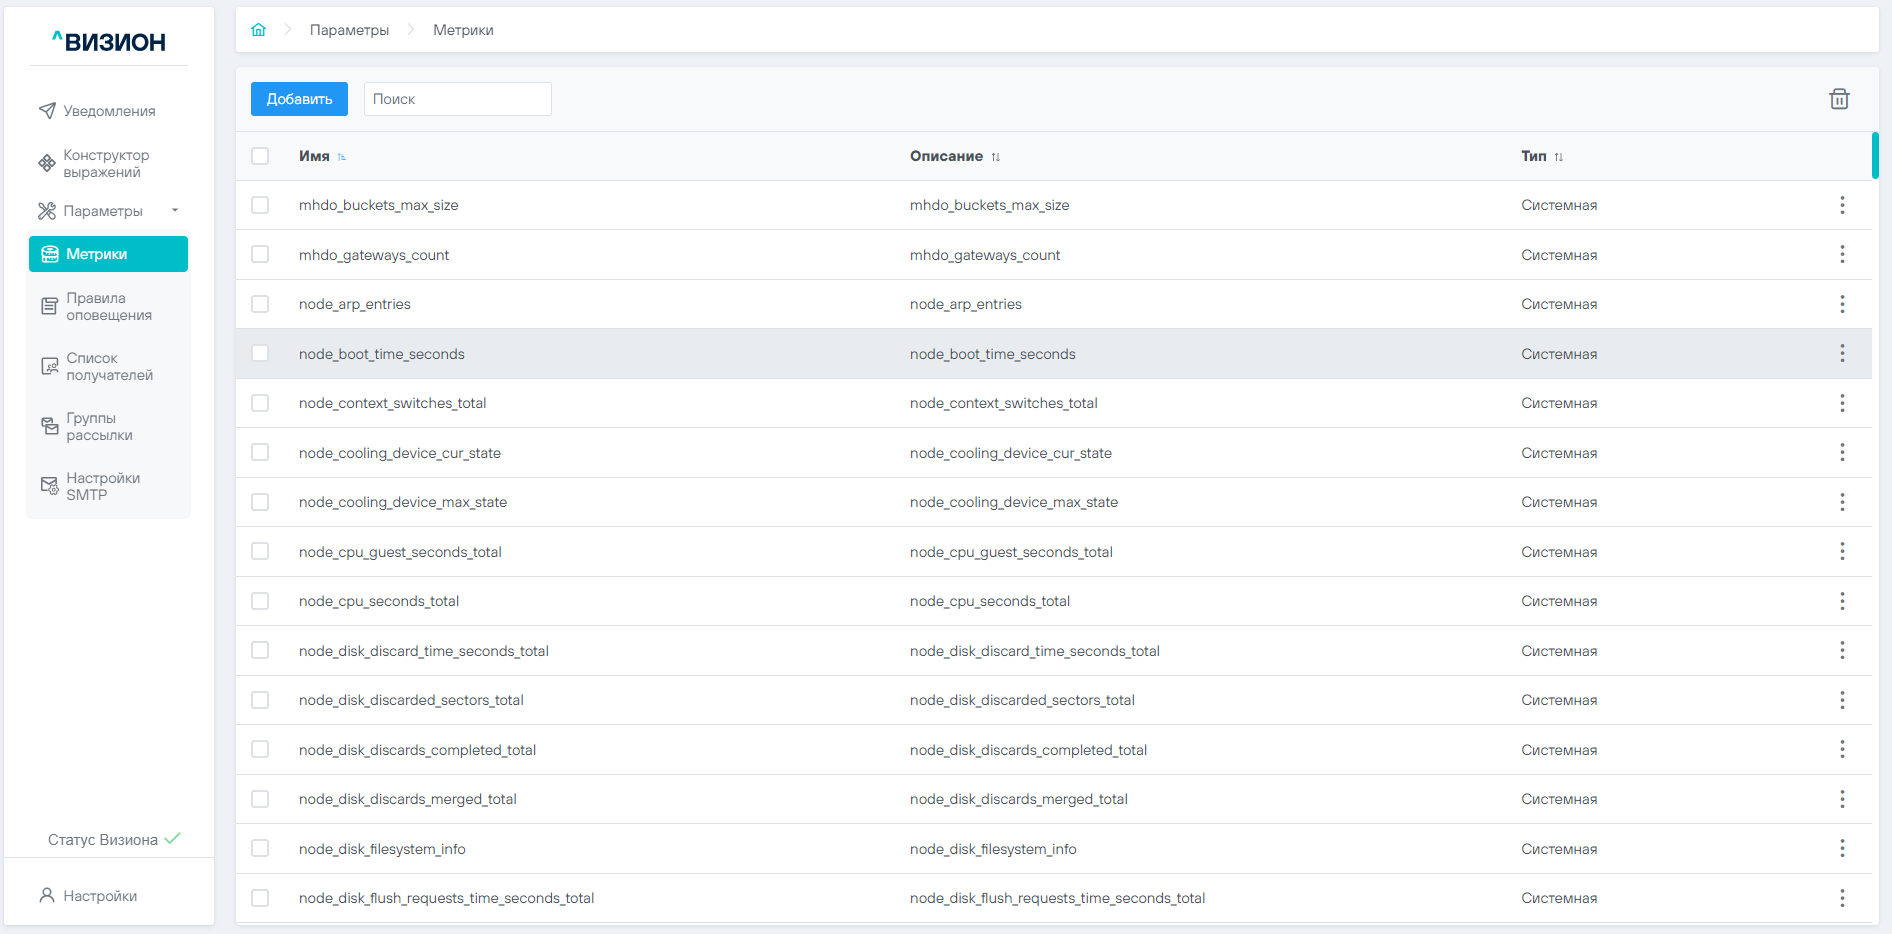
Task: Click the Alert Rules sidebar icon
Action: (49, 306)
